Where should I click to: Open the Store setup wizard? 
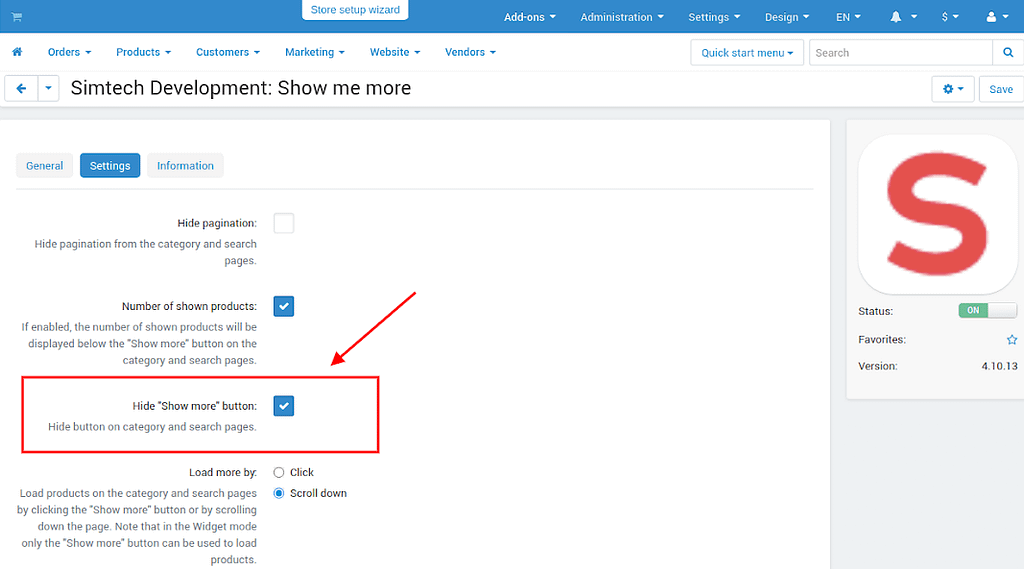point(355,10)
